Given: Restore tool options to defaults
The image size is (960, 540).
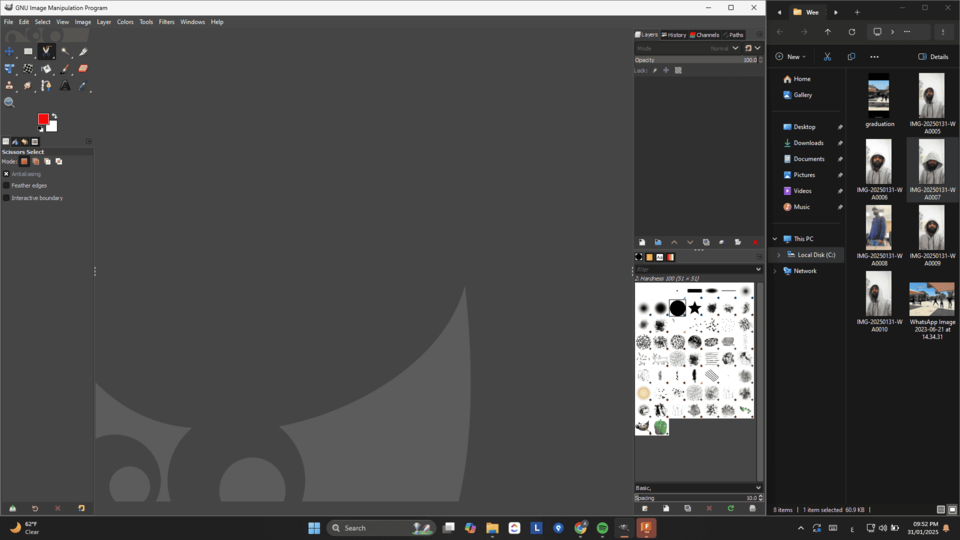Looking at the screenshot, I should tap(81, 509).
